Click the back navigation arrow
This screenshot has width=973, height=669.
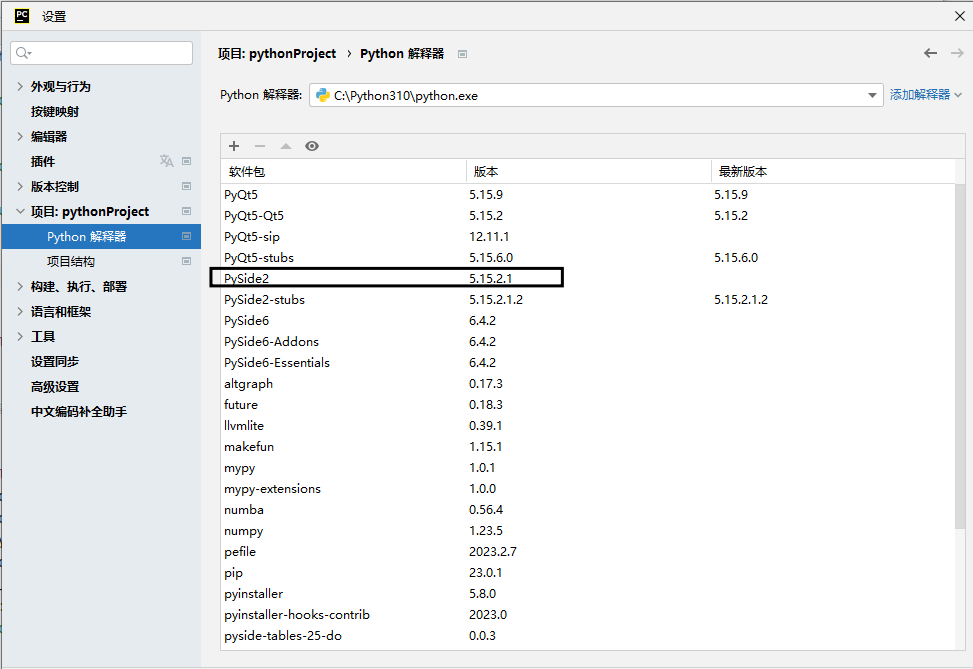[x=930, y=53]
